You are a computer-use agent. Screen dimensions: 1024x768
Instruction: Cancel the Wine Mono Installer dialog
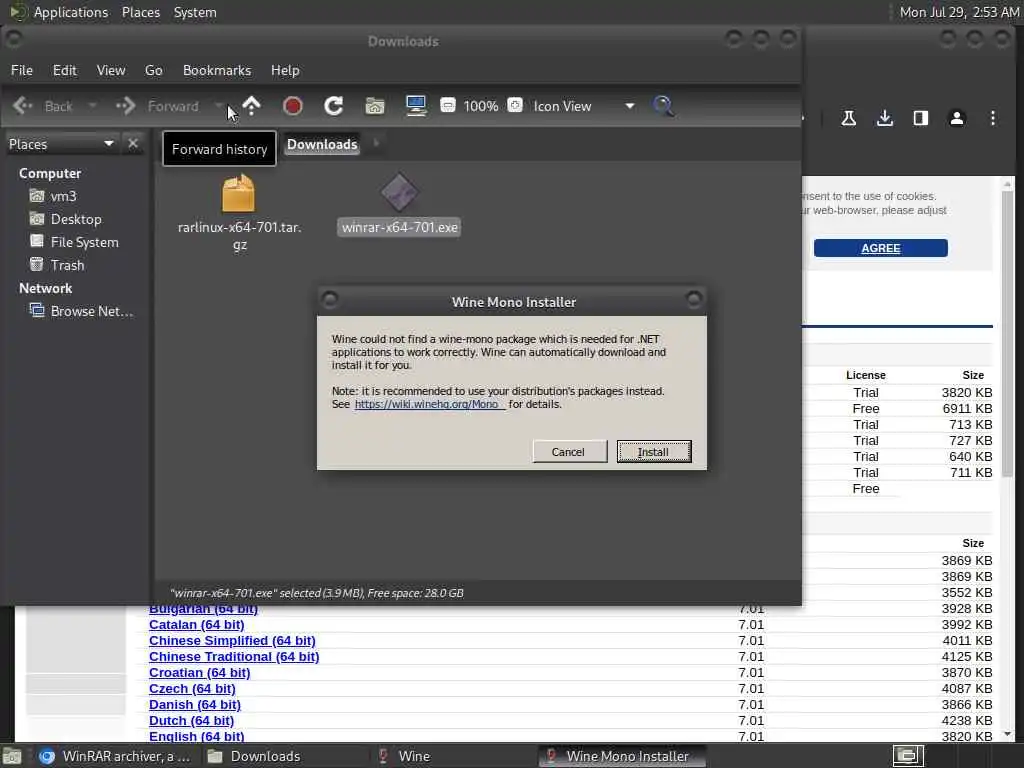[x=569, y=451]
